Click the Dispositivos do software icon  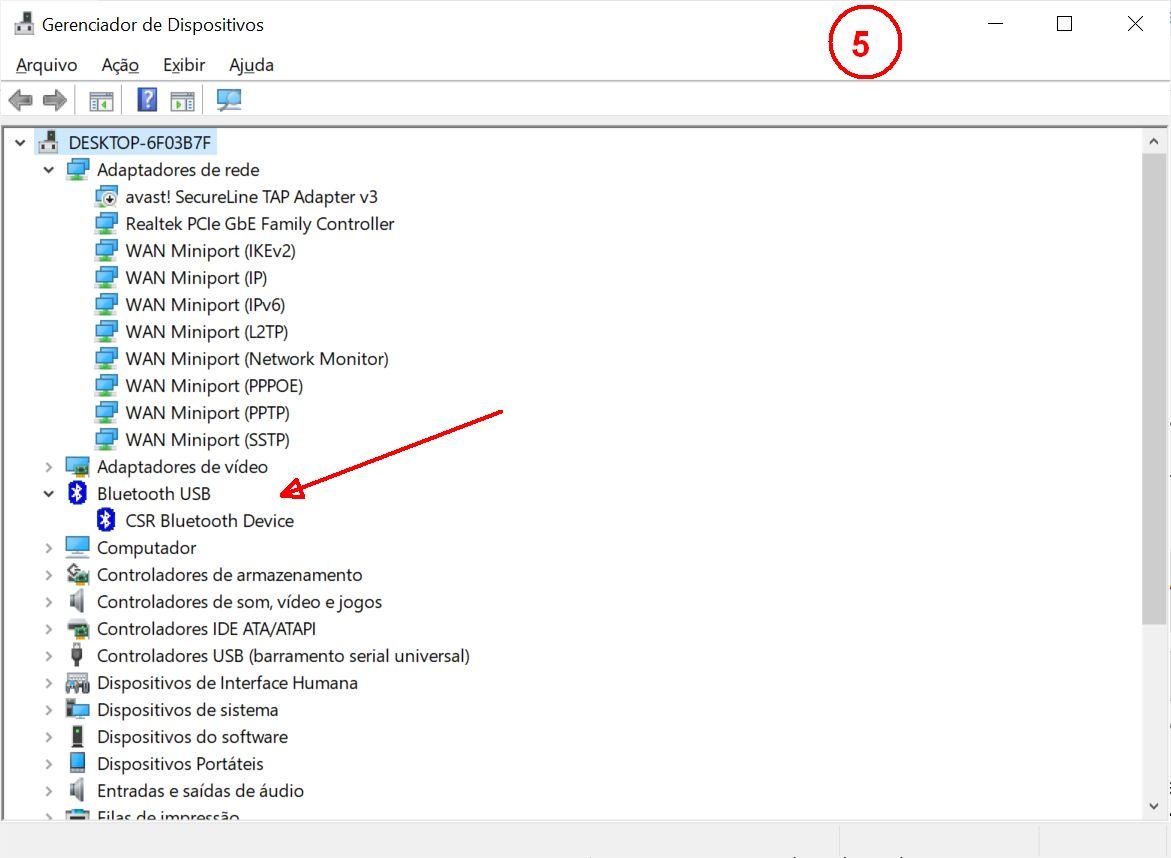(77, 736)
